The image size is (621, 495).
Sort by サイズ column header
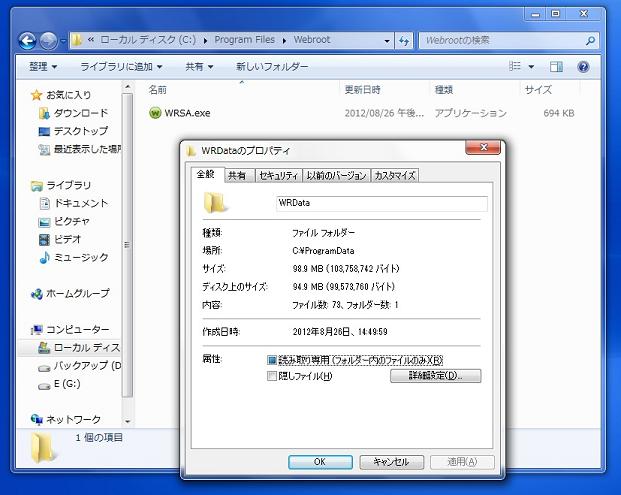pyautogui.click(x=538, y=90)
